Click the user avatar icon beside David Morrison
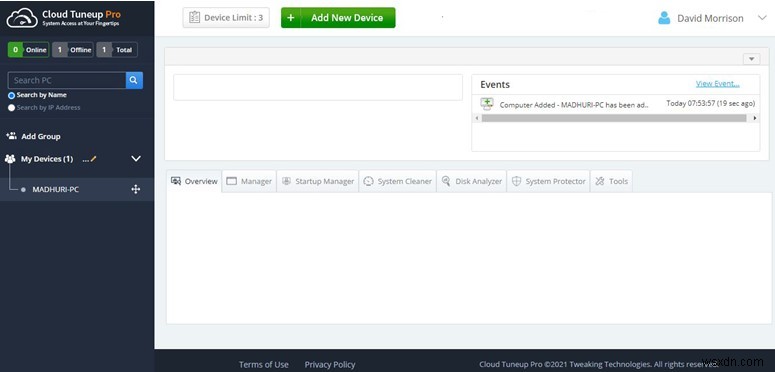 tap(664, 18)
